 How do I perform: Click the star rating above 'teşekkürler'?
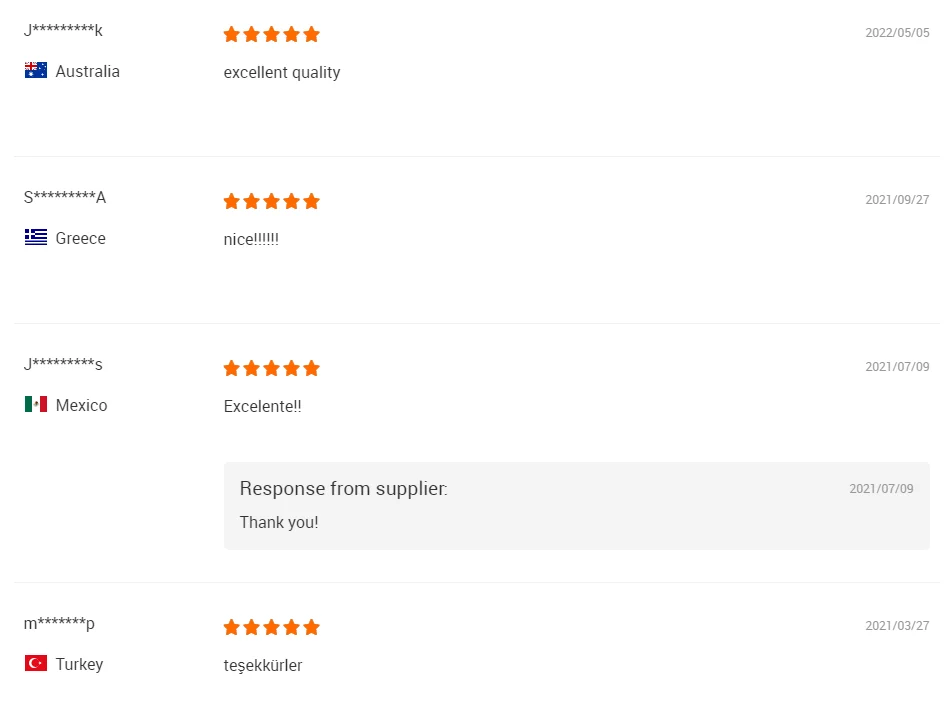[271, 628]
